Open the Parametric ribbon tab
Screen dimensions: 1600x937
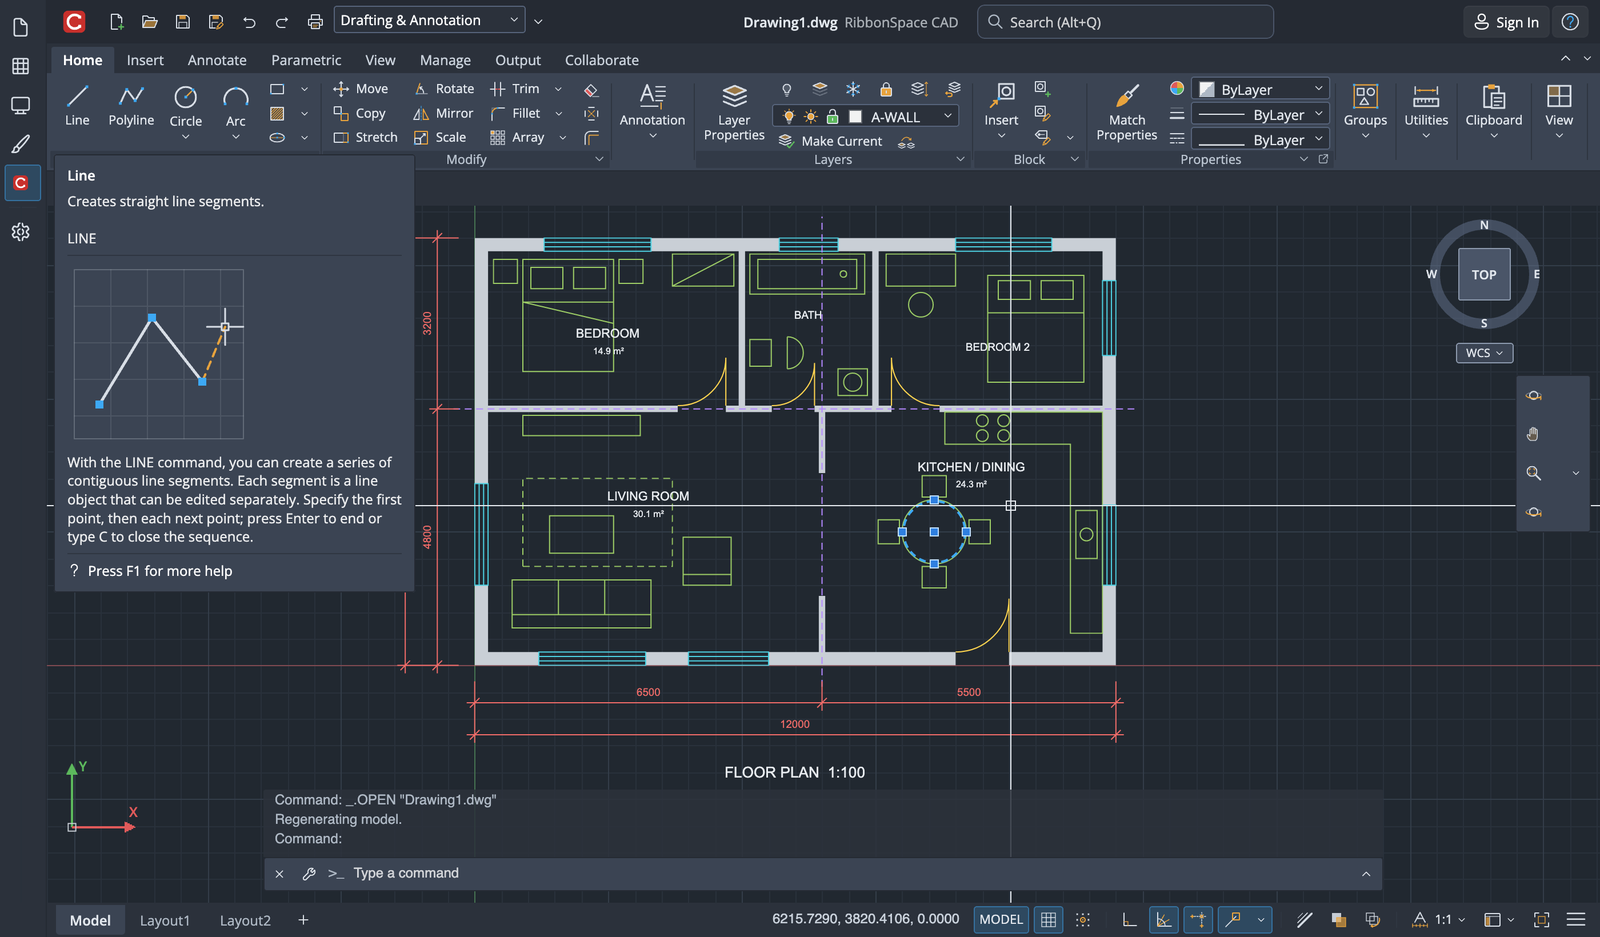pos(306,60)
